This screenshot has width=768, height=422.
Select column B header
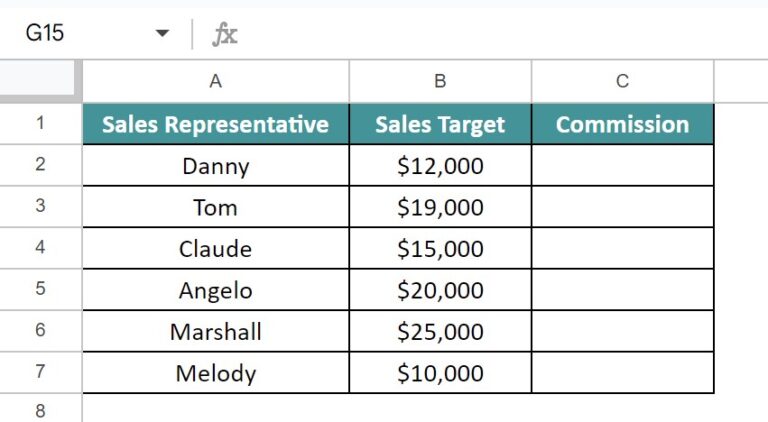pos(440,81)
